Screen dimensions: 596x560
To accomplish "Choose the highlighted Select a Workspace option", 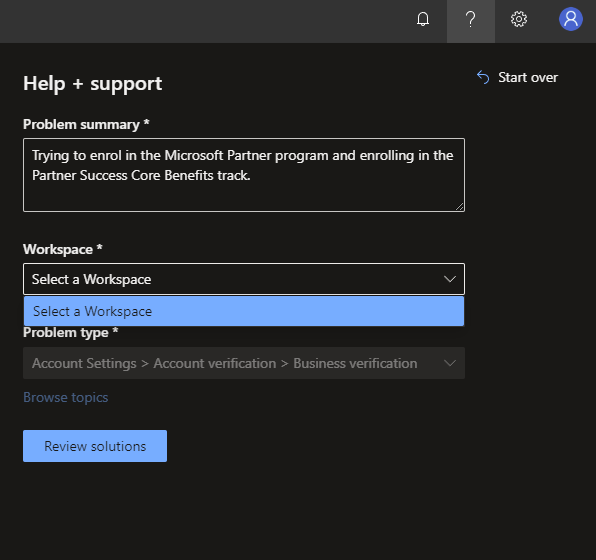I will point(244,311).
